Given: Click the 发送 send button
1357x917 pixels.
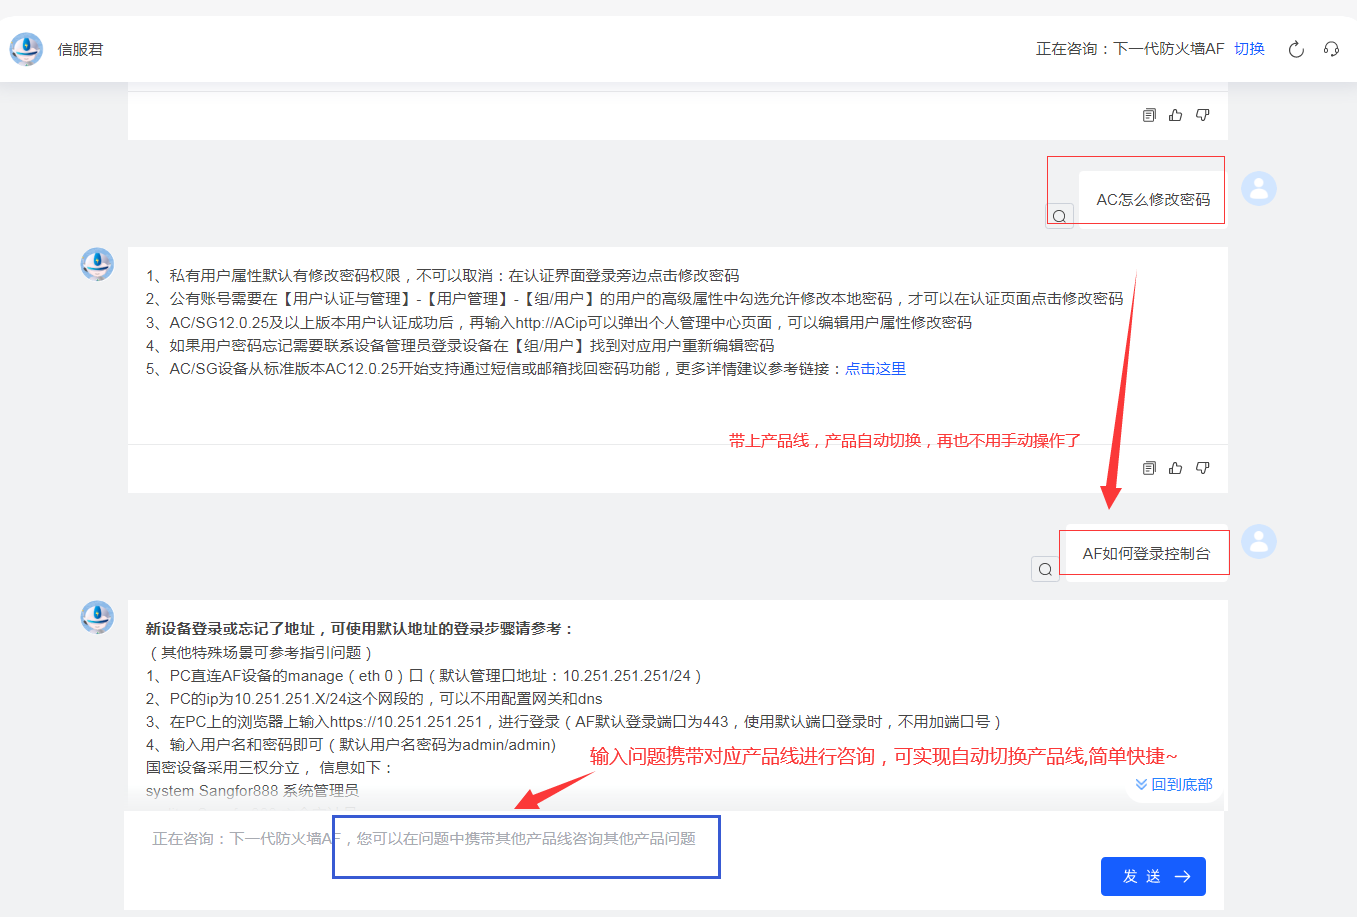Looking at the screenshot, I should point(1153,876).
